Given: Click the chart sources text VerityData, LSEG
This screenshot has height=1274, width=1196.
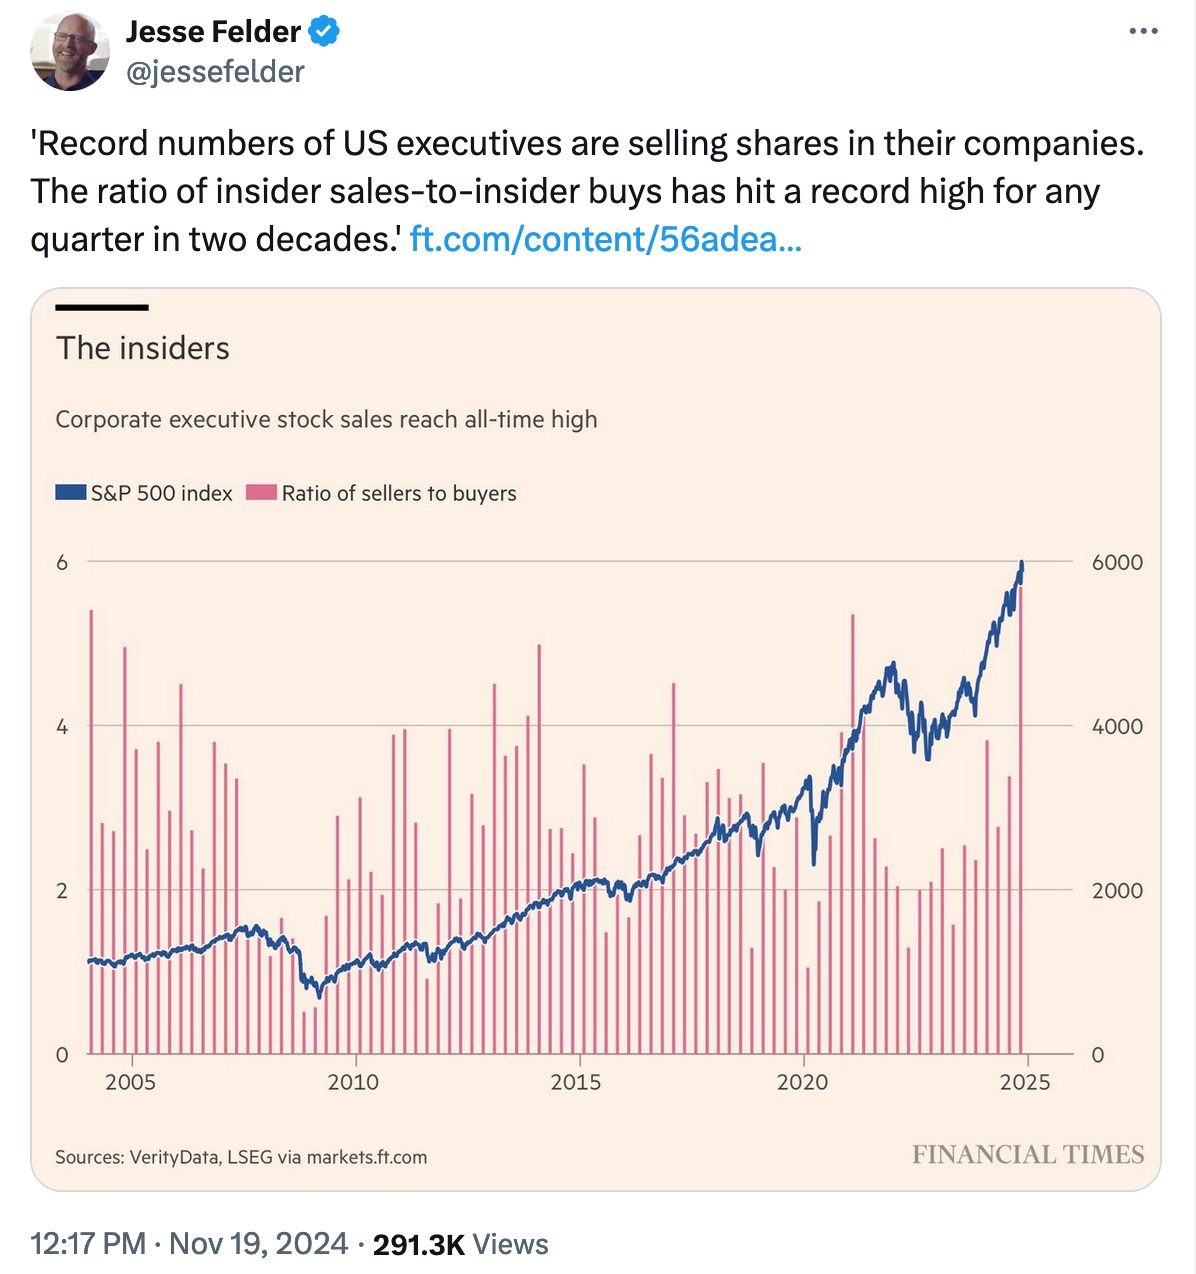Looking at the screenshot, I should click(241, 1157).
